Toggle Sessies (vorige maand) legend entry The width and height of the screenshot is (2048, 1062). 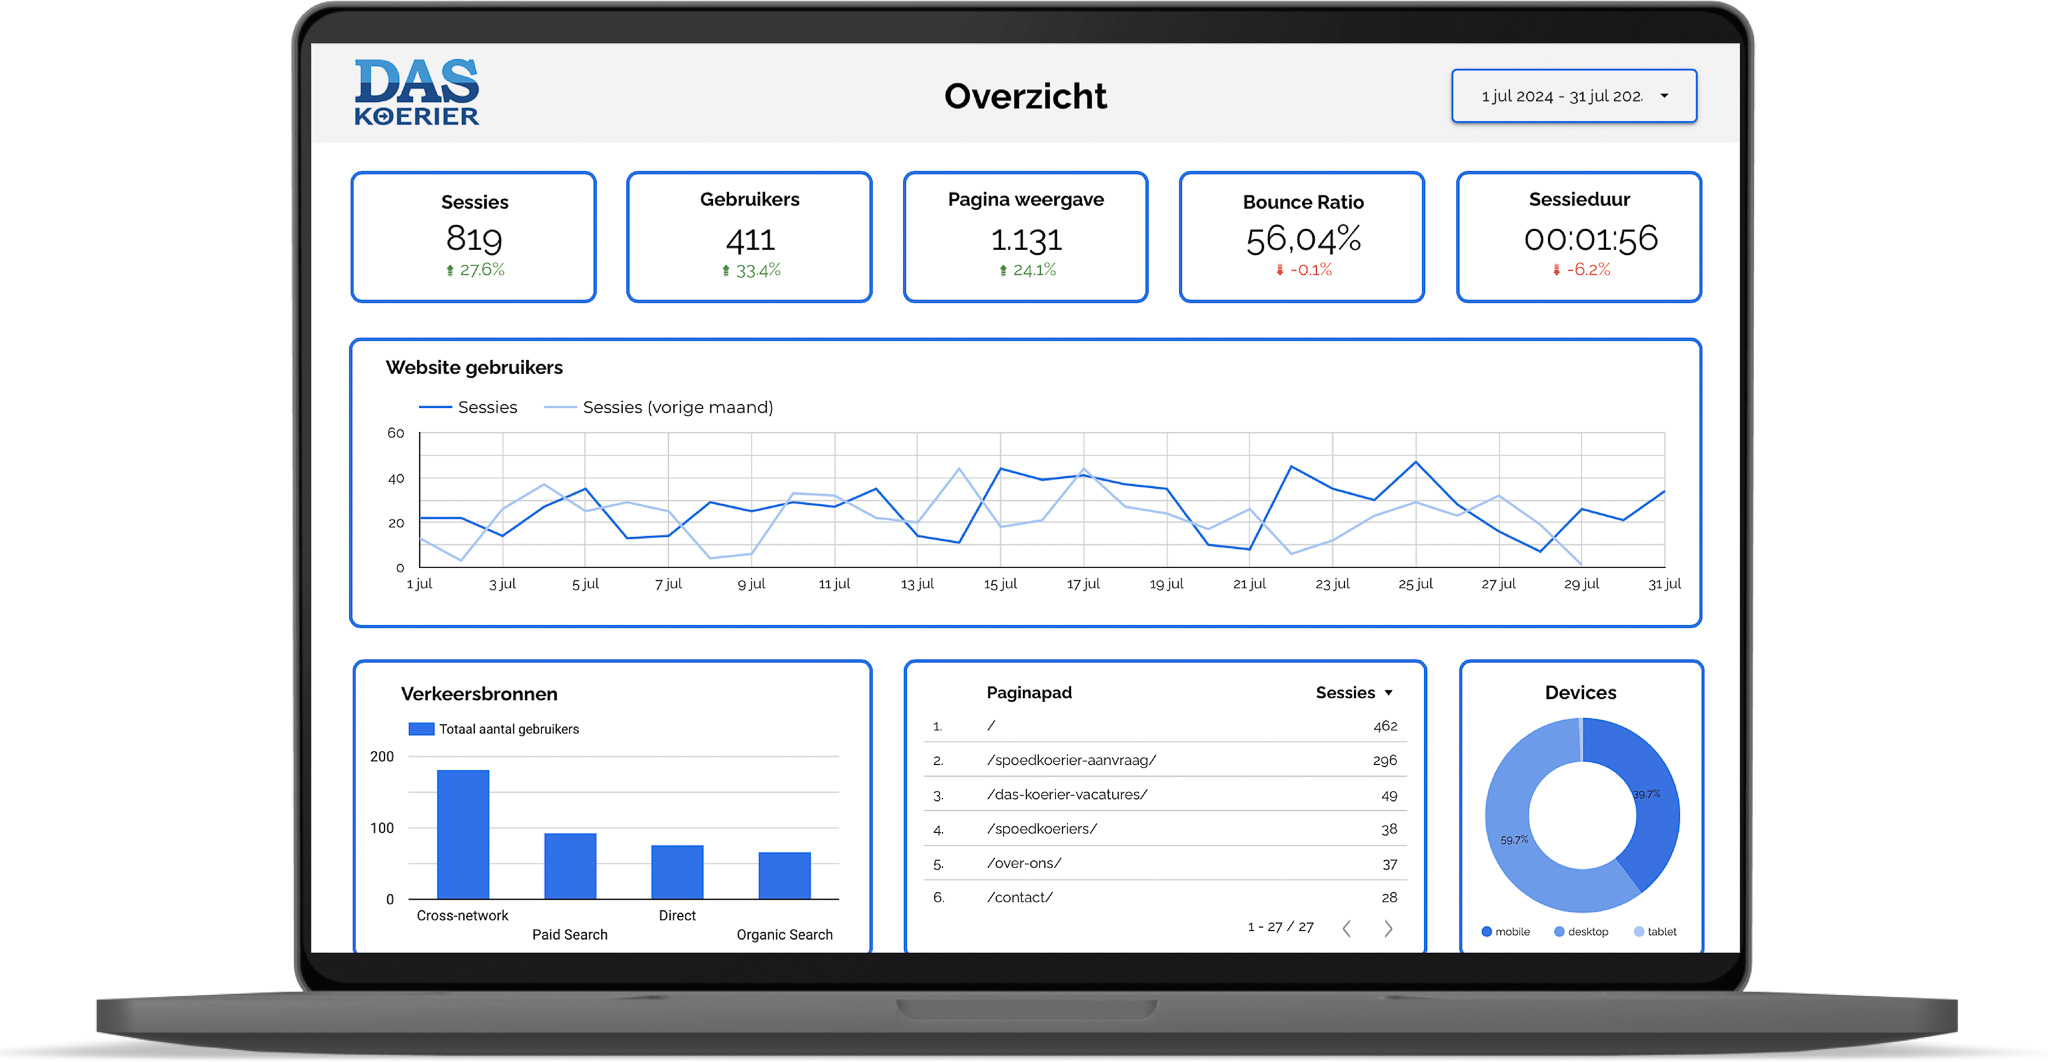point(658,407)
